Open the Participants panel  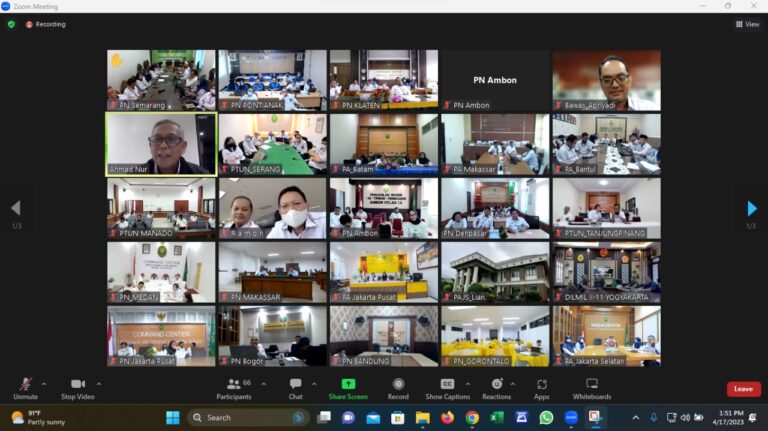tap(233, 384)
